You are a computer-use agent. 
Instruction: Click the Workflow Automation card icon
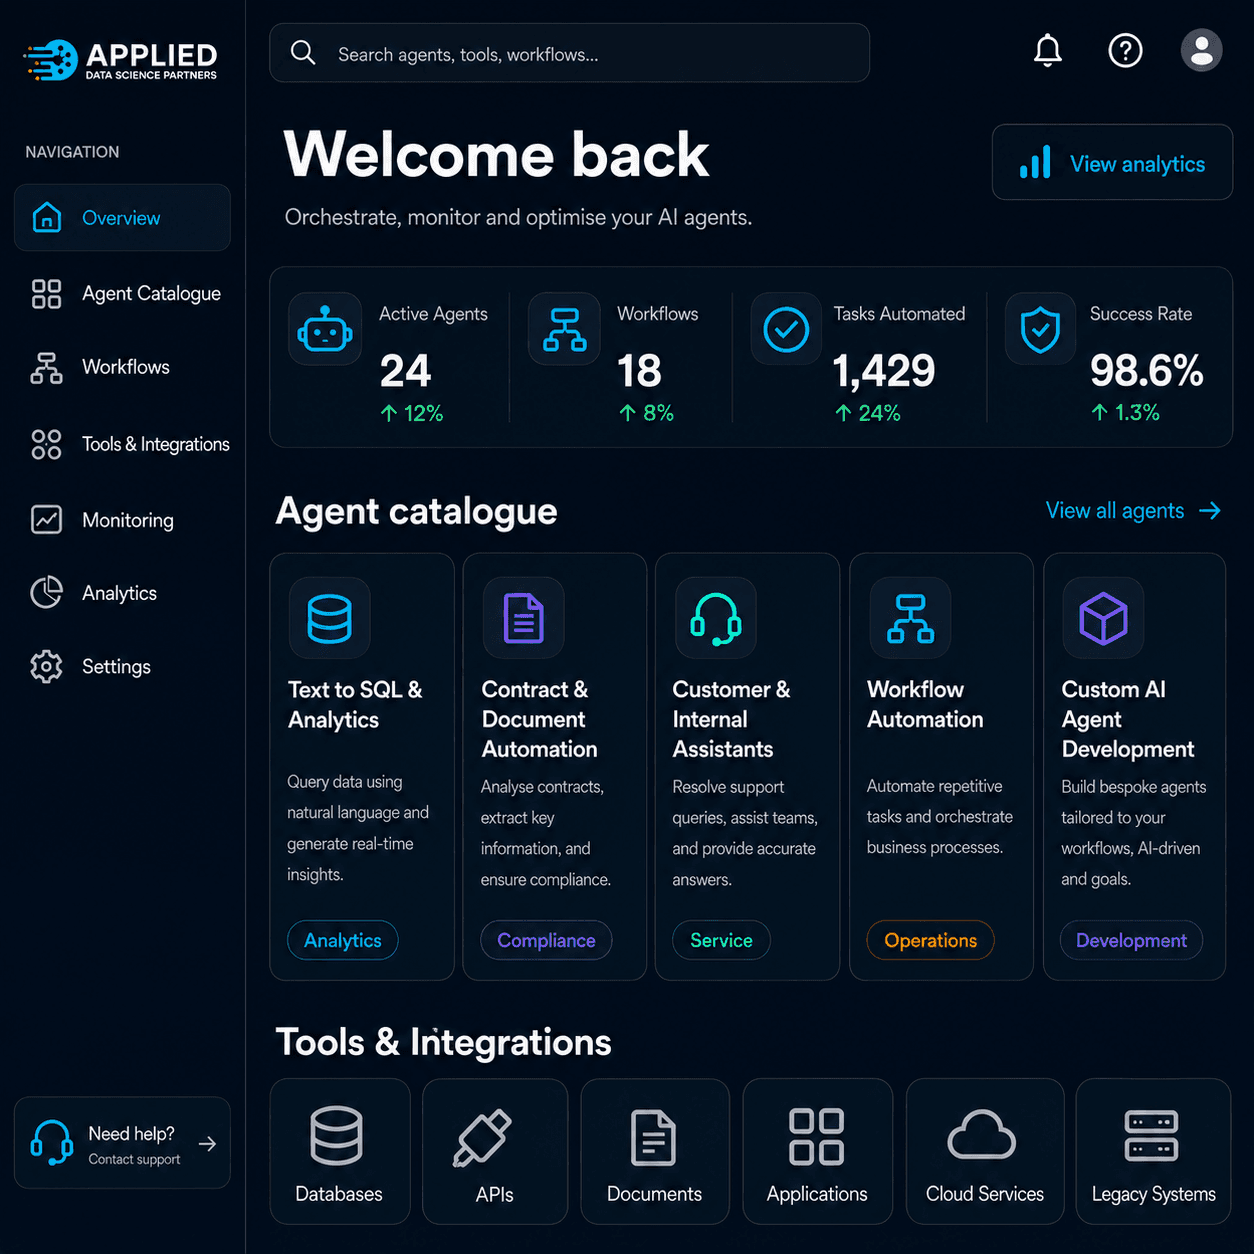[x=910, y=618]
